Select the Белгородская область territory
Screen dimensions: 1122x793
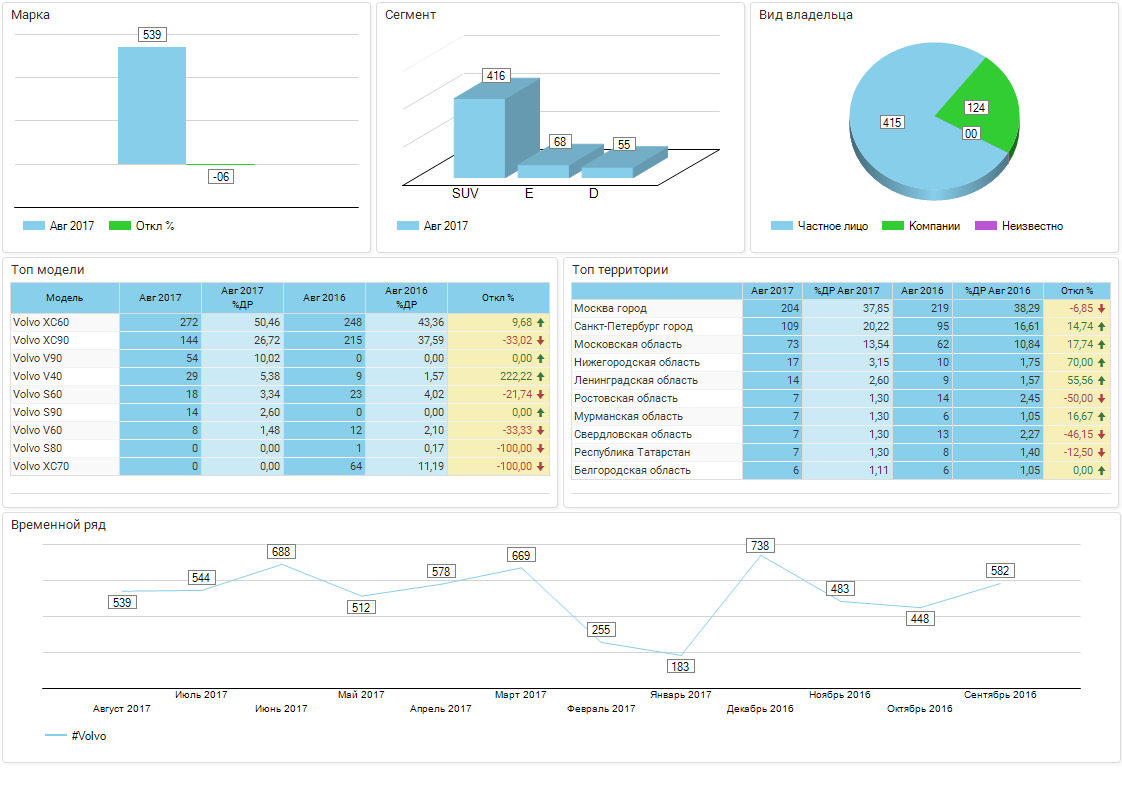pyautogui.click(x=633, y=470)
